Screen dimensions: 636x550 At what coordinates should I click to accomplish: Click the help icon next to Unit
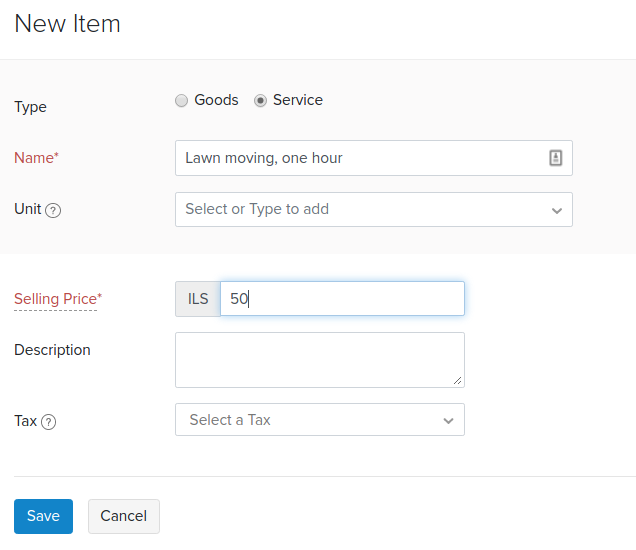pyautogui.click(x=54, y=211)
